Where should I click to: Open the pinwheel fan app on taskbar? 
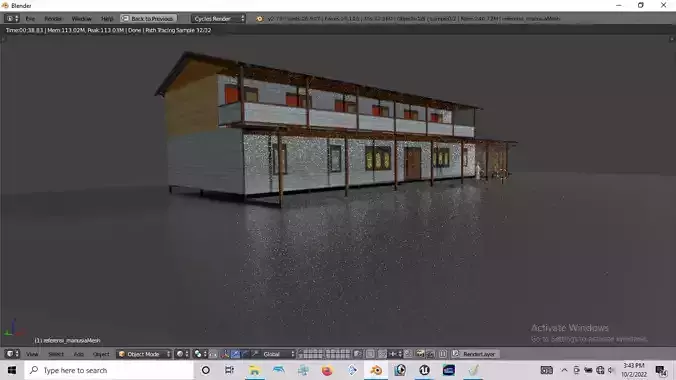[x=303, y=370]
